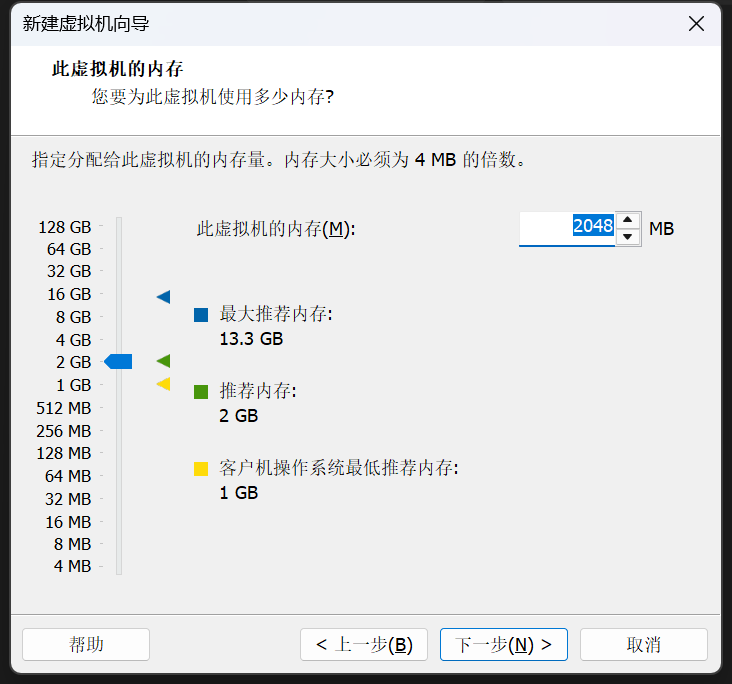
Task: Click the 256 MB scale label
Action: (x=63, y=431)
